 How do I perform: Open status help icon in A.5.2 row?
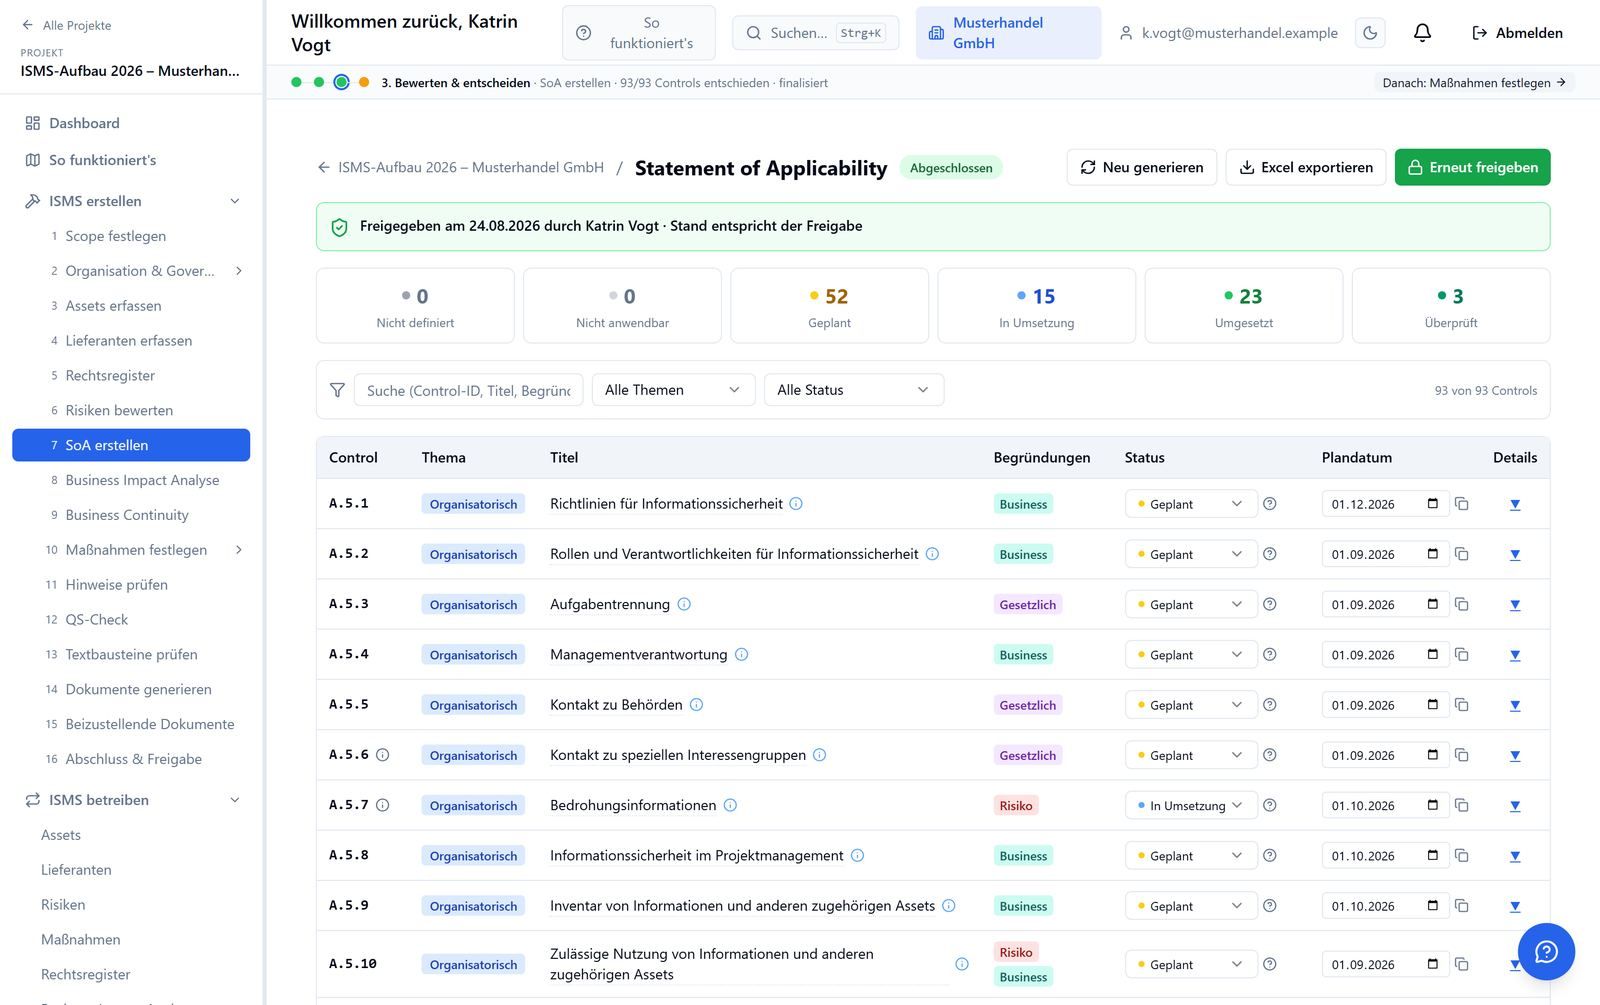tap(1270, 554)
